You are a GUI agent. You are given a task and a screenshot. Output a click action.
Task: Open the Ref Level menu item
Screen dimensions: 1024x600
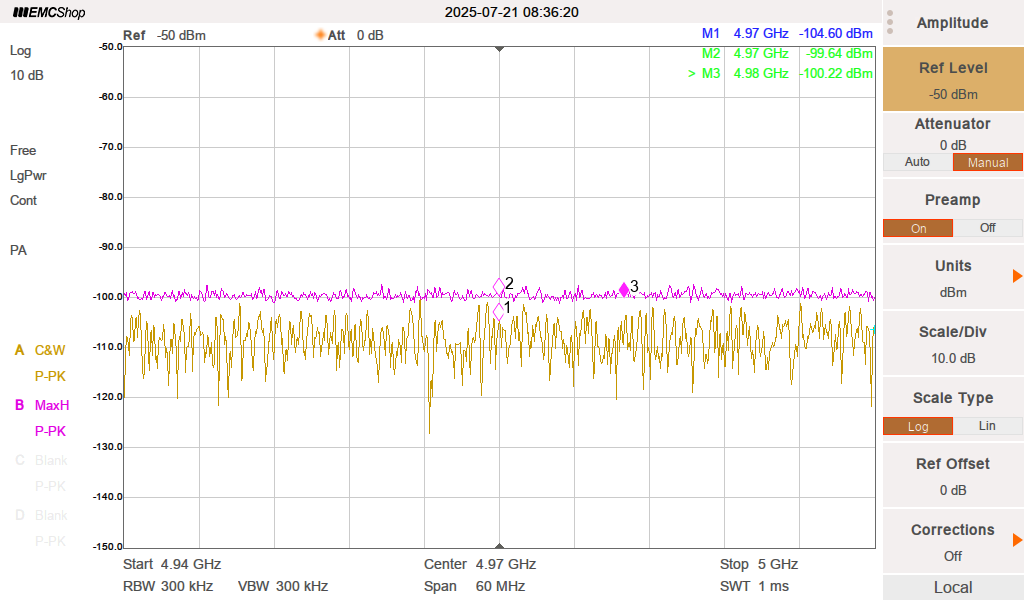pyautogui.click(x=953, y=80)
